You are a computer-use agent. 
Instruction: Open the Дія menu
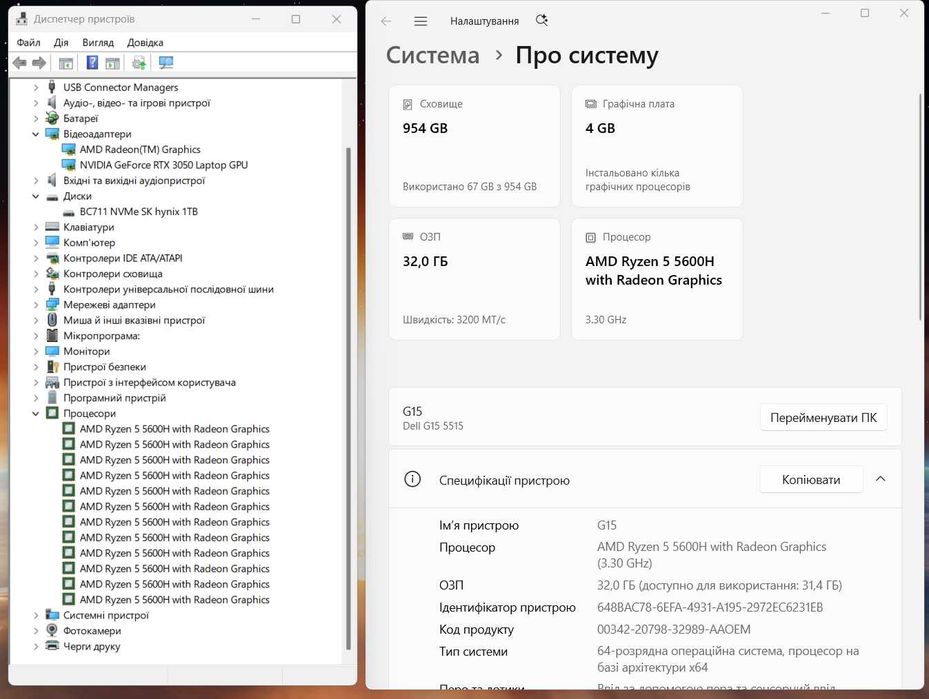(x=61, y=43)
